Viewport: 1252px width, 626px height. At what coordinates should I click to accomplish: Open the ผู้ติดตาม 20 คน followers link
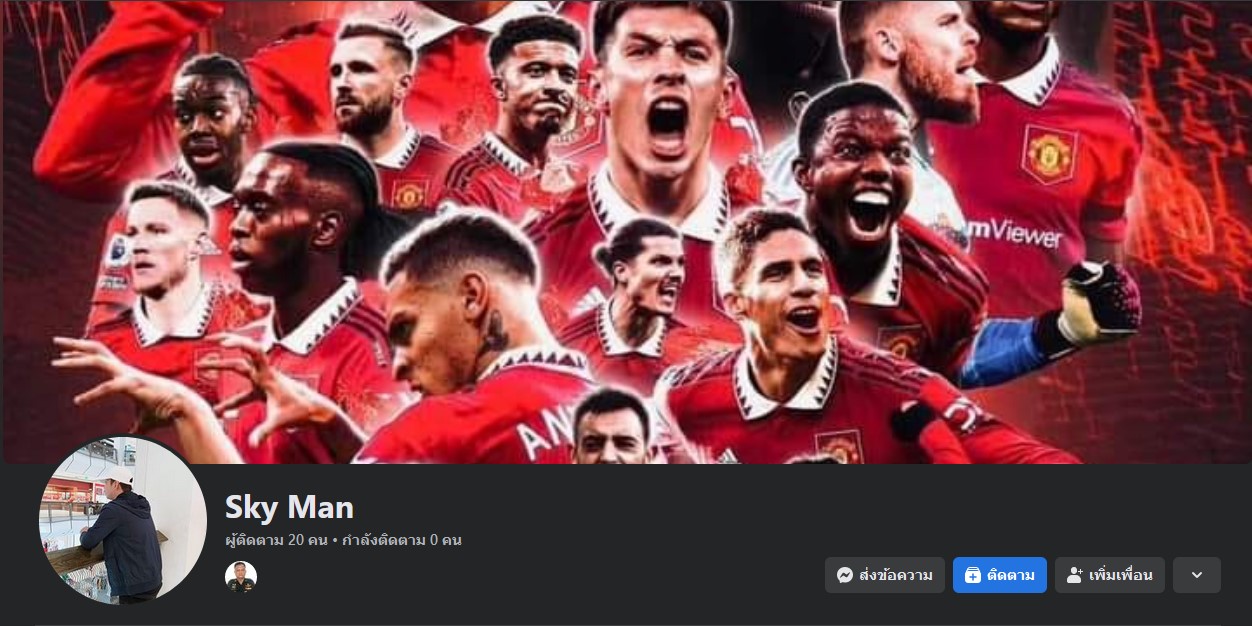276,540
